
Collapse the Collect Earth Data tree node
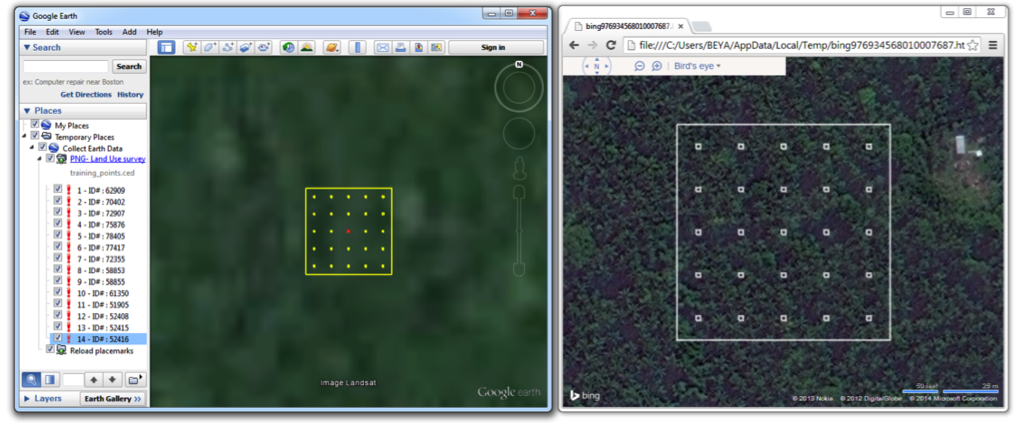click(x=32, y=148)
